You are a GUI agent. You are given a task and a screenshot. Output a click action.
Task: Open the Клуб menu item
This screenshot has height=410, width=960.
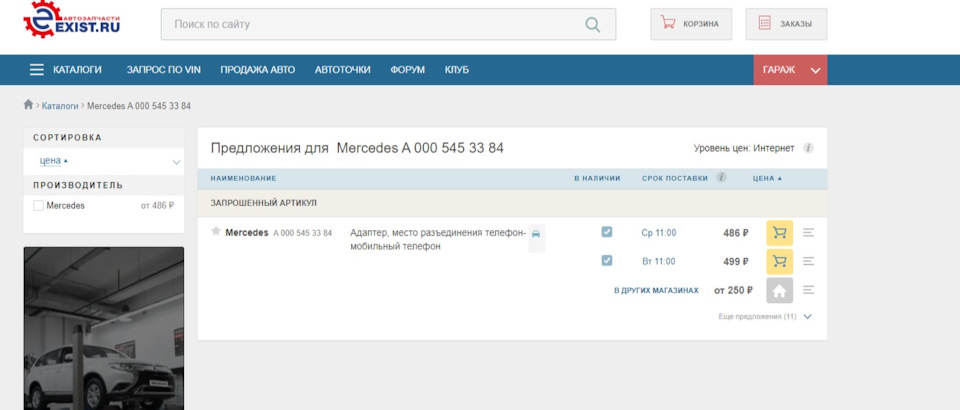tap(457, 70)
